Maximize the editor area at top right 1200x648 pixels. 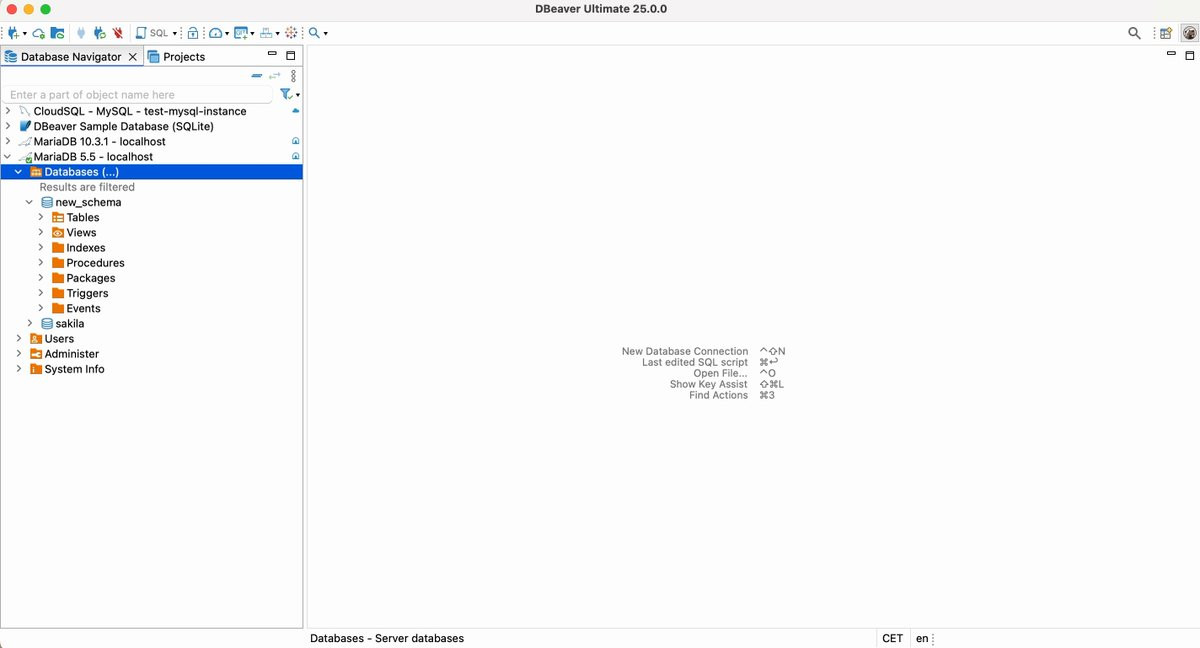pyautogui.click(x=1190, y=55)
